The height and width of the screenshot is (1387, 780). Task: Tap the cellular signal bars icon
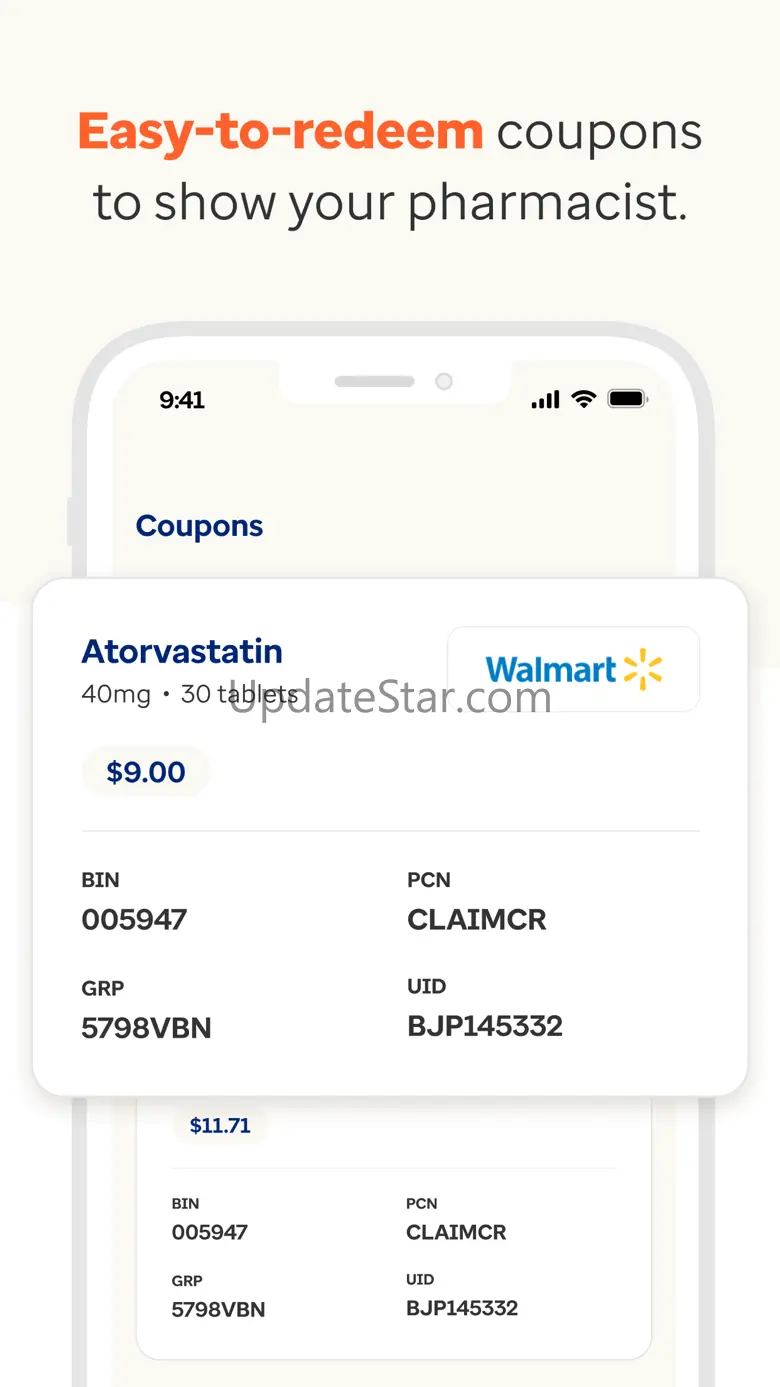545,400
